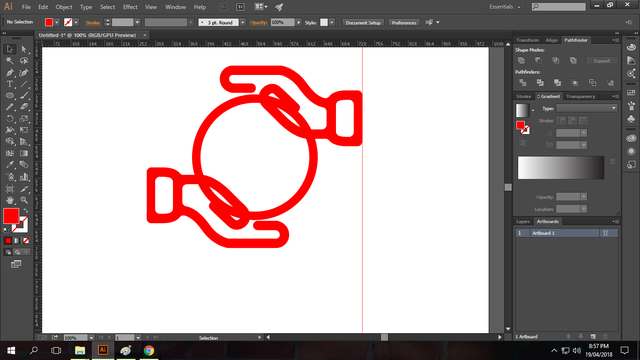Toggle the Change Screen Mode button
The height and width of the screenshot is (360, 640).
[x=16, y=264]
